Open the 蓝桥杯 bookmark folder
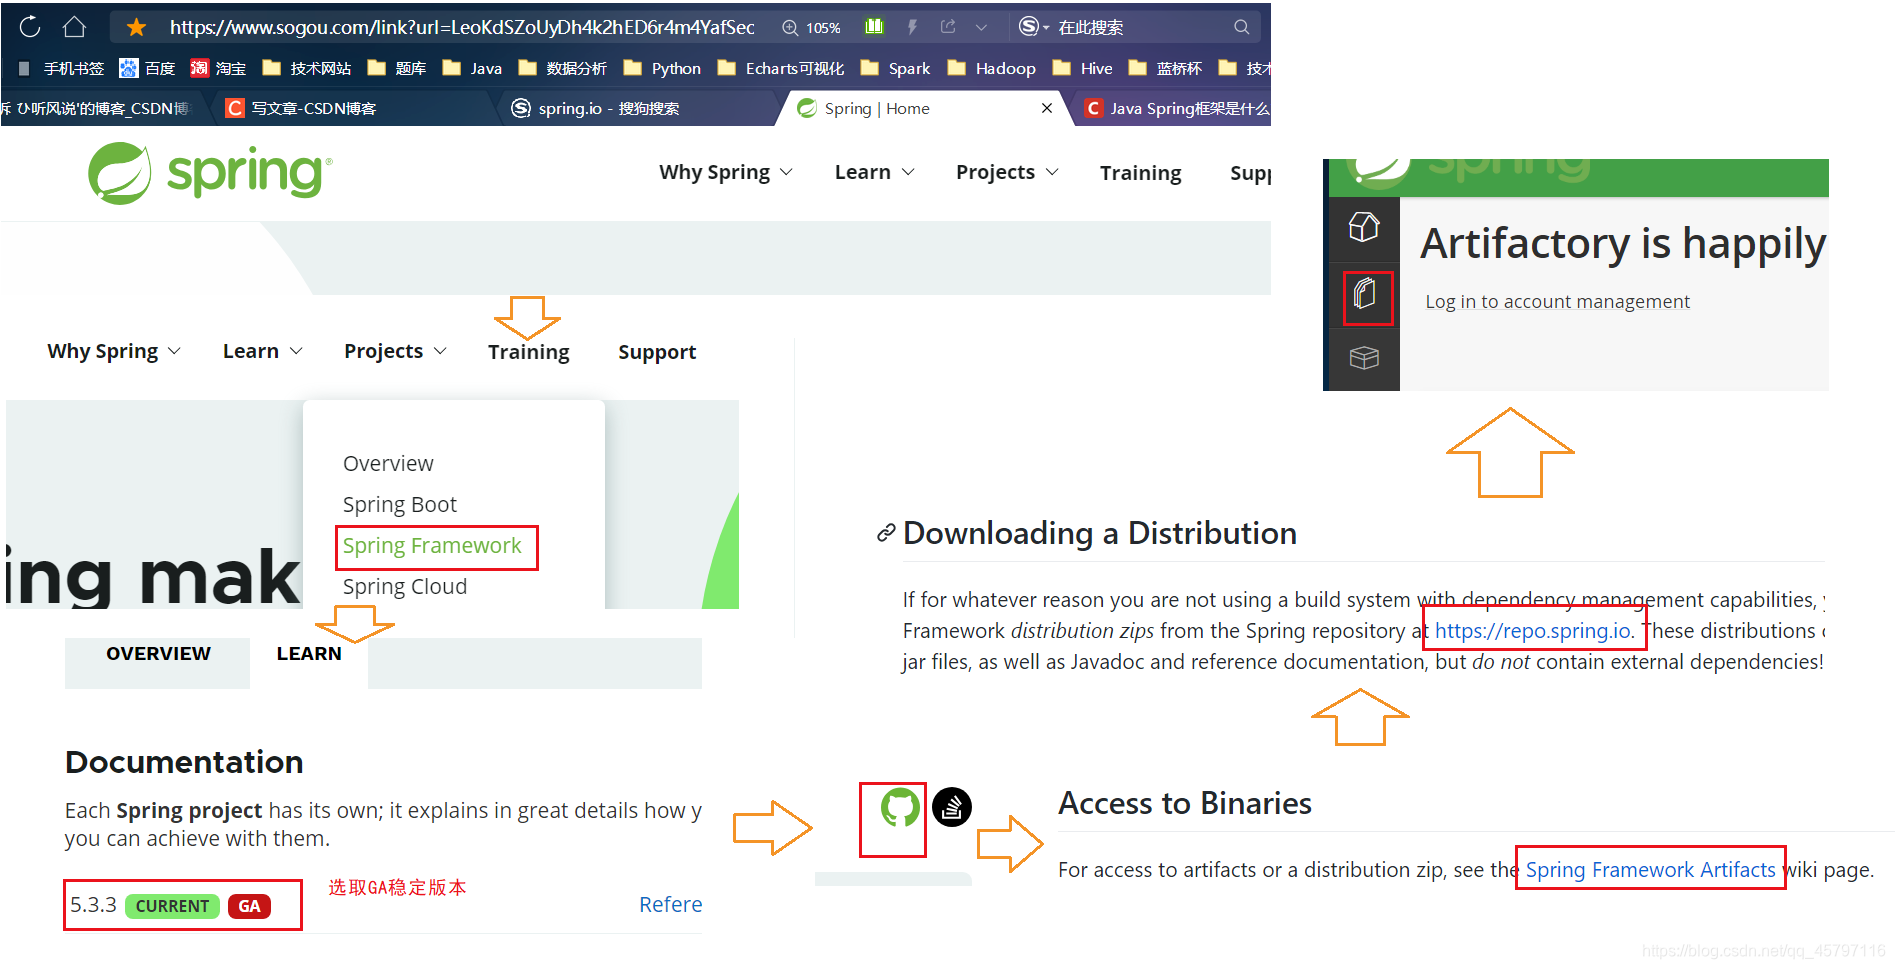The height and width of the screenshot is (969, 1895). [1165, 68]
